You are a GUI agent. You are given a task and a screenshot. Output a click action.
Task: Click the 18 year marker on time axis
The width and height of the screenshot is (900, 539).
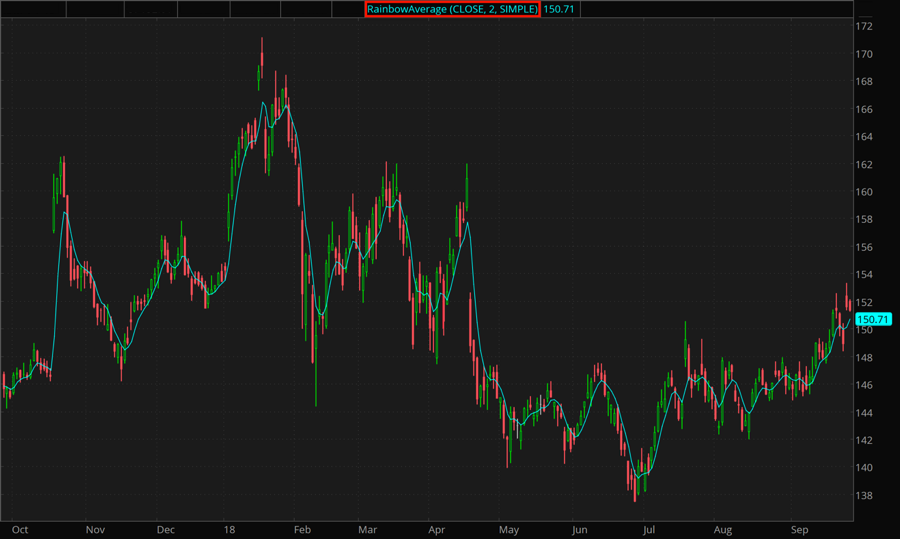(x=229, y=529)
